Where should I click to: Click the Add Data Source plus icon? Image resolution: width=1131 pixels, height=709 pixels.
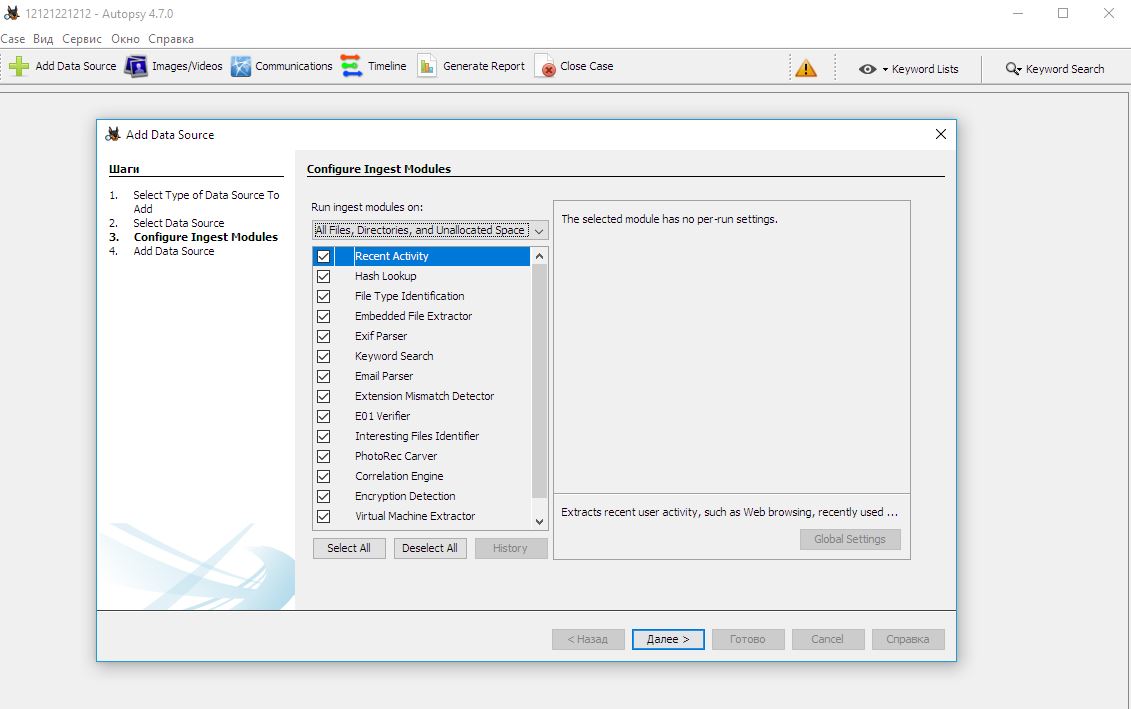click(19, 66)
